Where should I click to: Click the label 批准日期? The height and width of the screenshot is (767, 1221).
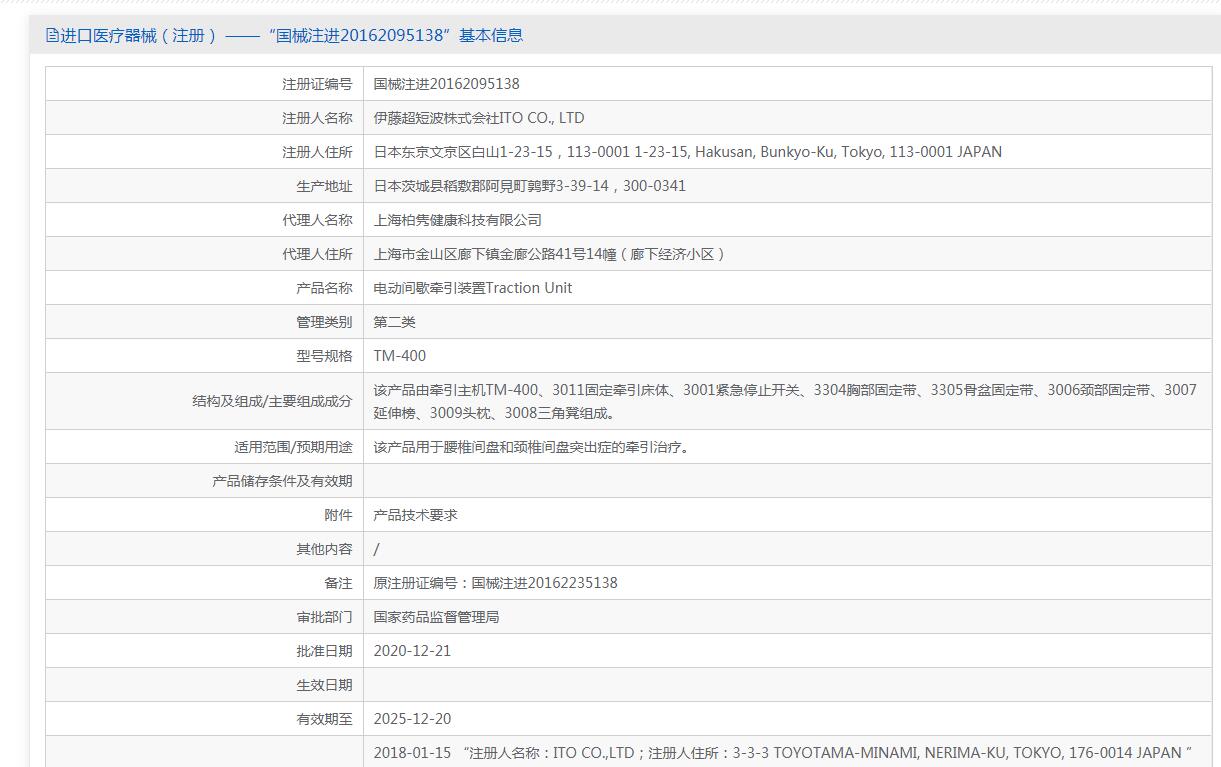(325, 651)
